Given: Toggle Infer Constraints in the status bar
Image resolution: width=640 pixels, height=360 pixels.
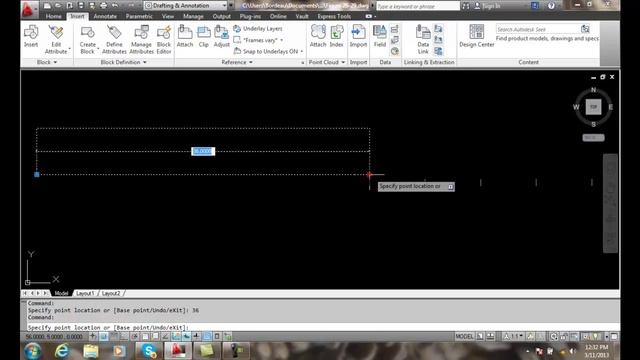Looking at the screenshot, I should coord(93,336).
